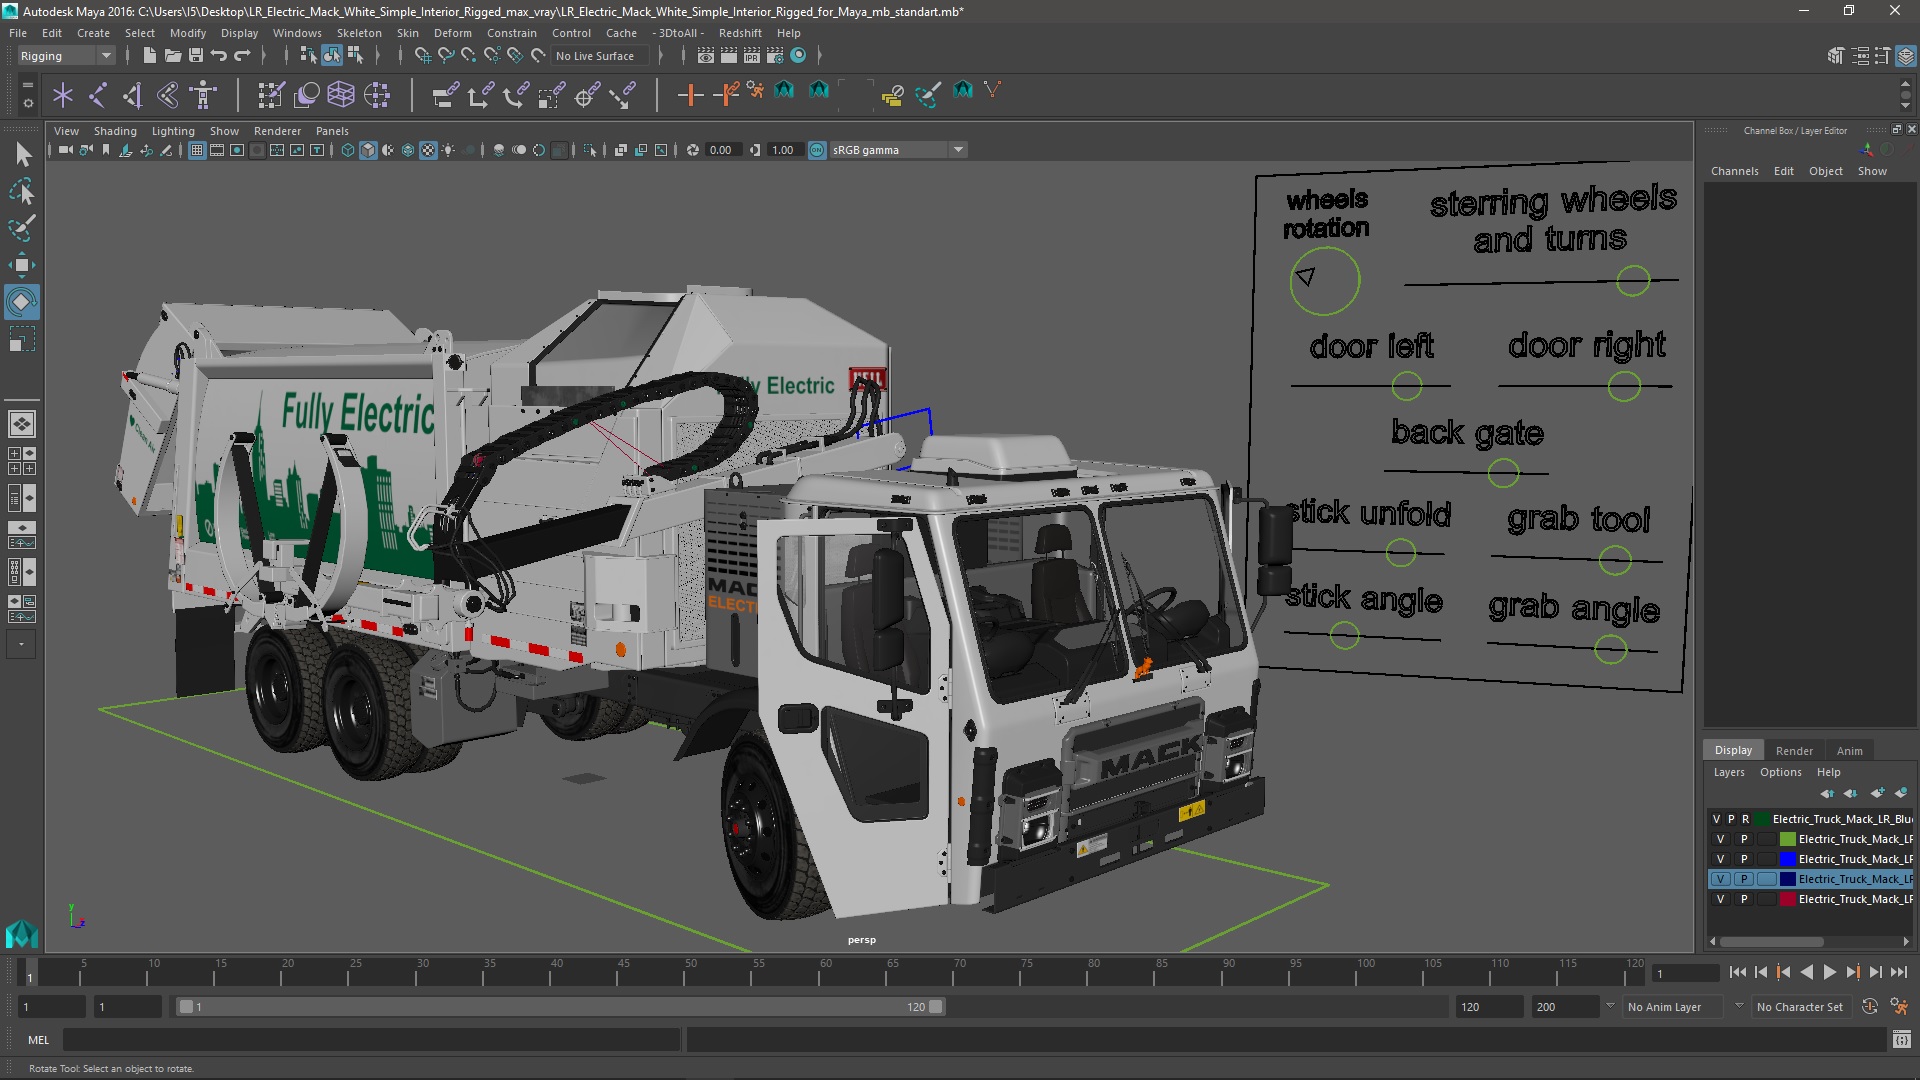Toggle the ON color management button

click(x=817, y=150)
